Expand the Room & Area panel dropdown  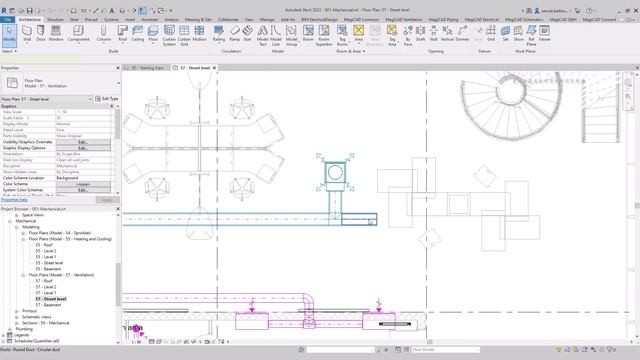coord(351,51)
